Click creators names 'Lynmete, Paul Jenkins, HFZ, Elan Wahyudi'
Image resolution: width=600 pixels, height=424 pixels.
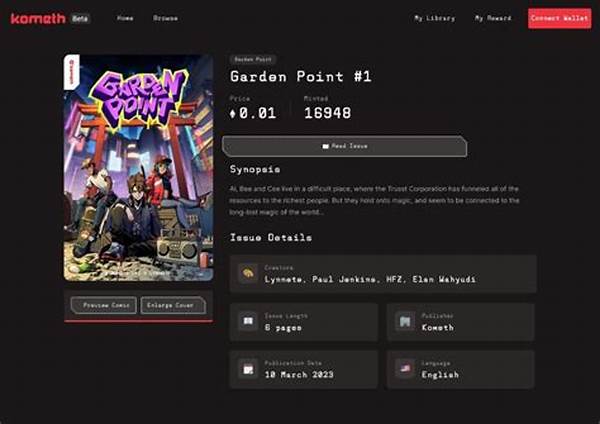pyautogui.click(x=370, y=279)
